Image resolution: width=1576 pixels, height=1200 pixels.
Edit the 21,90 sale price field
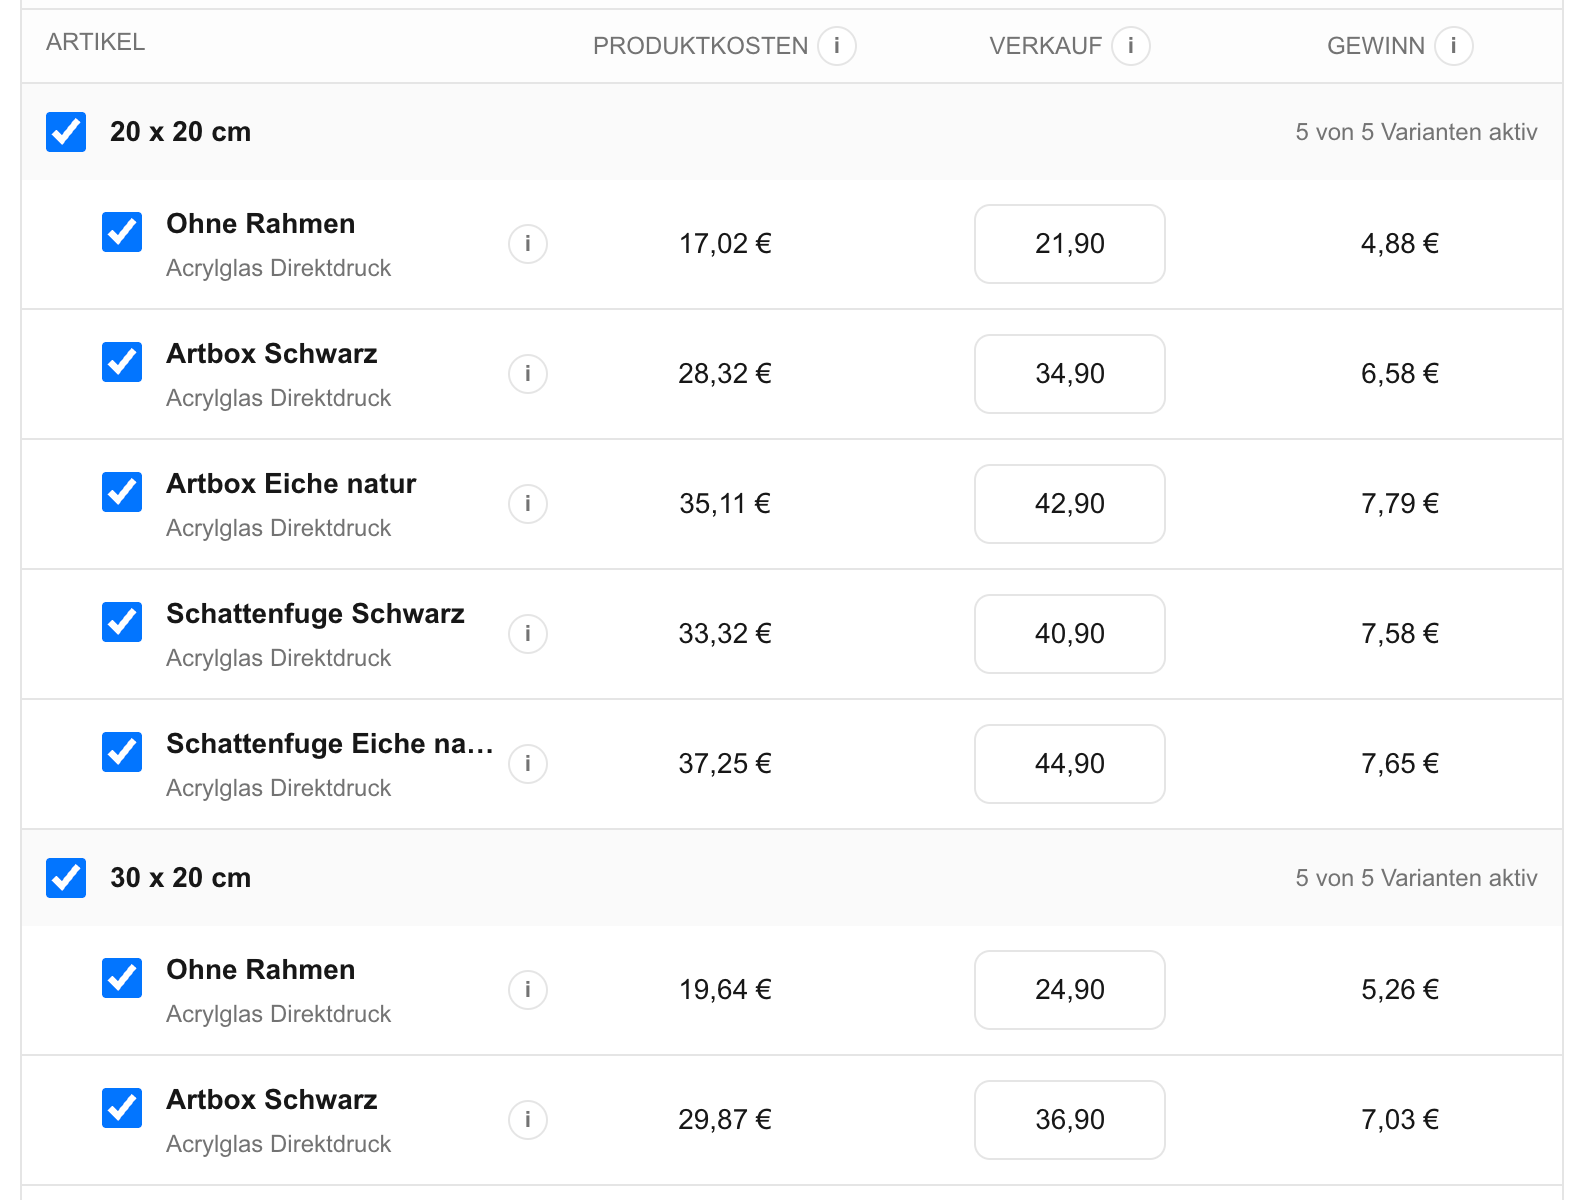(x=1070, y=244)
